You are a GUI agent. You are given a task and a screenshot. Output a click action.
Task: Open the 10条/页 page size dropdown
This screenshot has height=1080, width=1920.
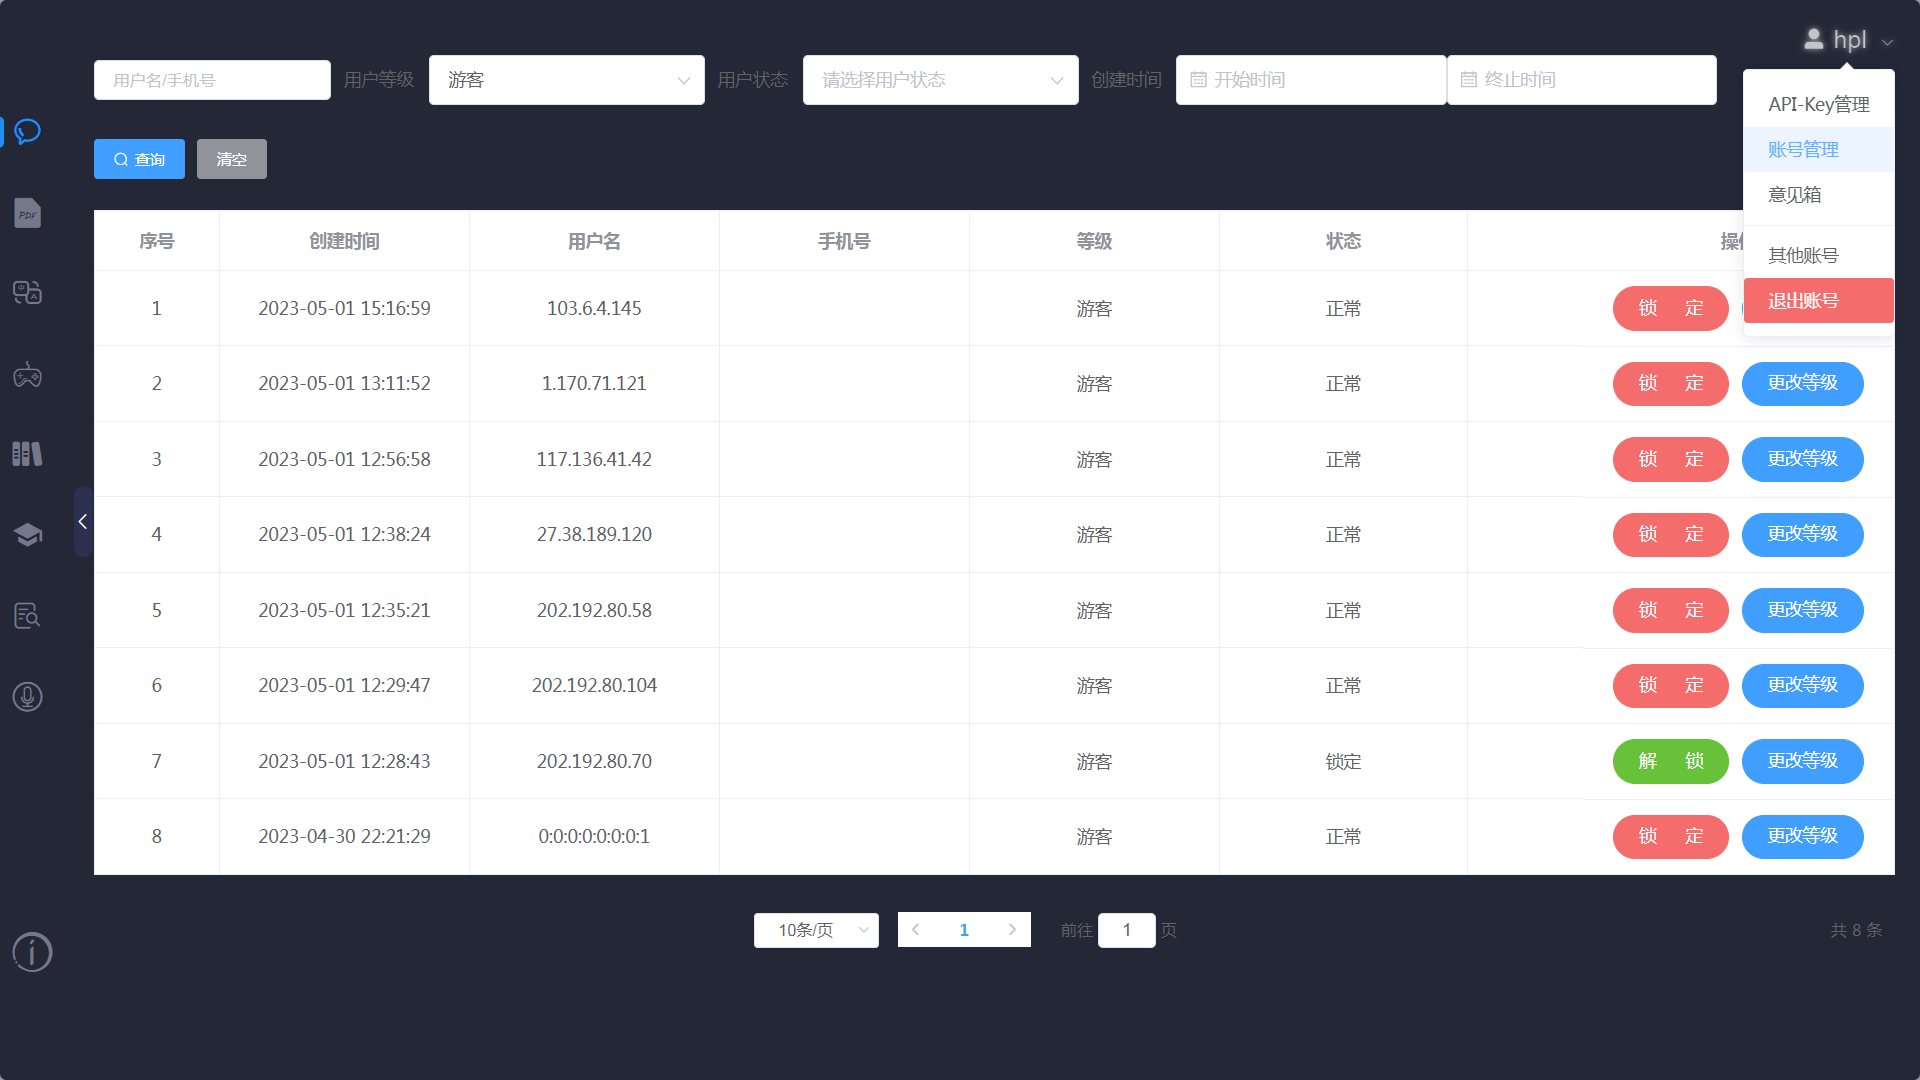[x=816, y=930]
